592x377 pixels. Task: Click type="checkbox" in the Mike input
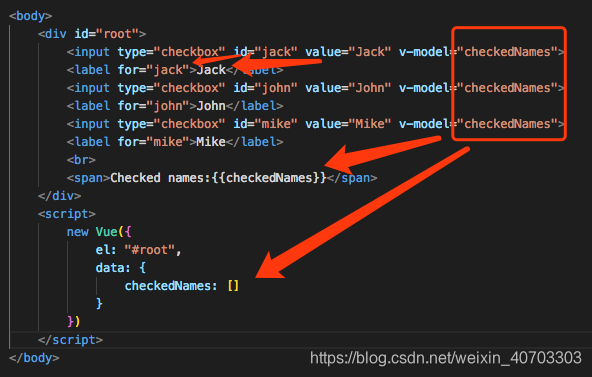[171, 124]
